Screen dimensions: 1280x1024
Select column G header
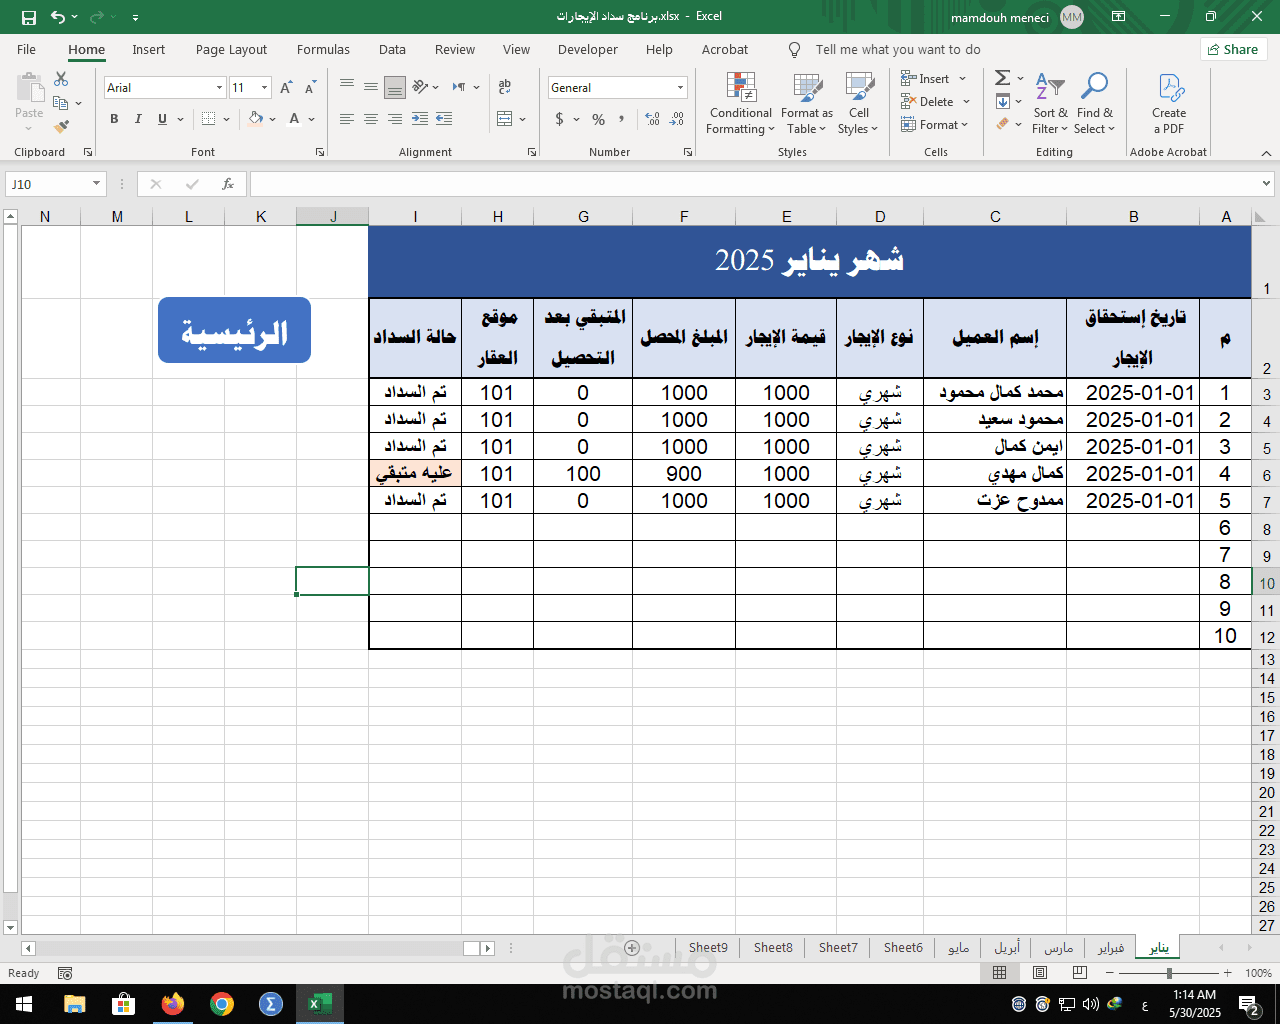583,216
